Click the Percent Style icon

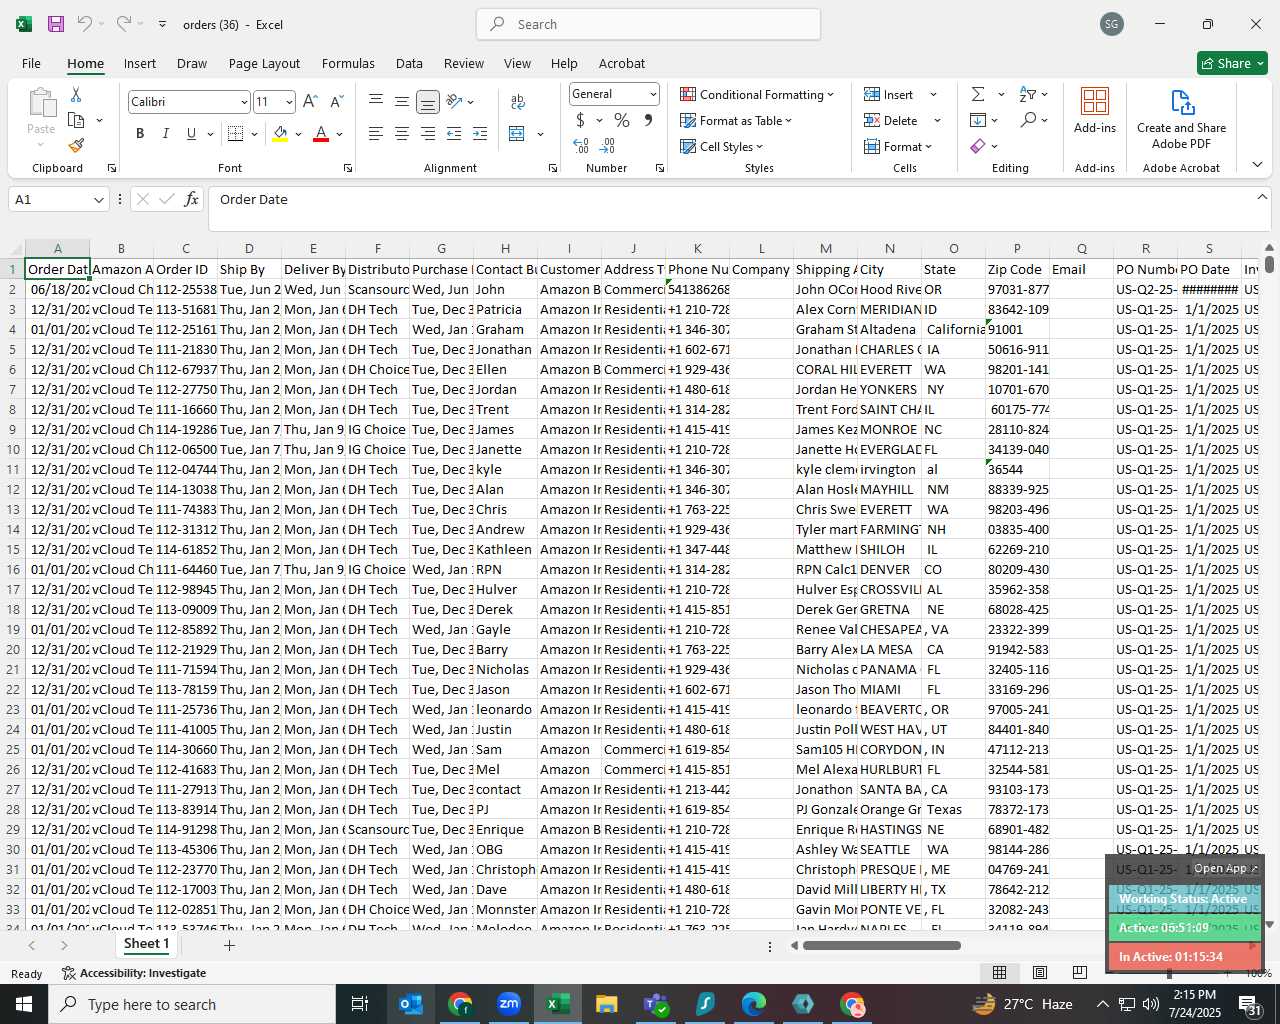click(x=622, y=120)
